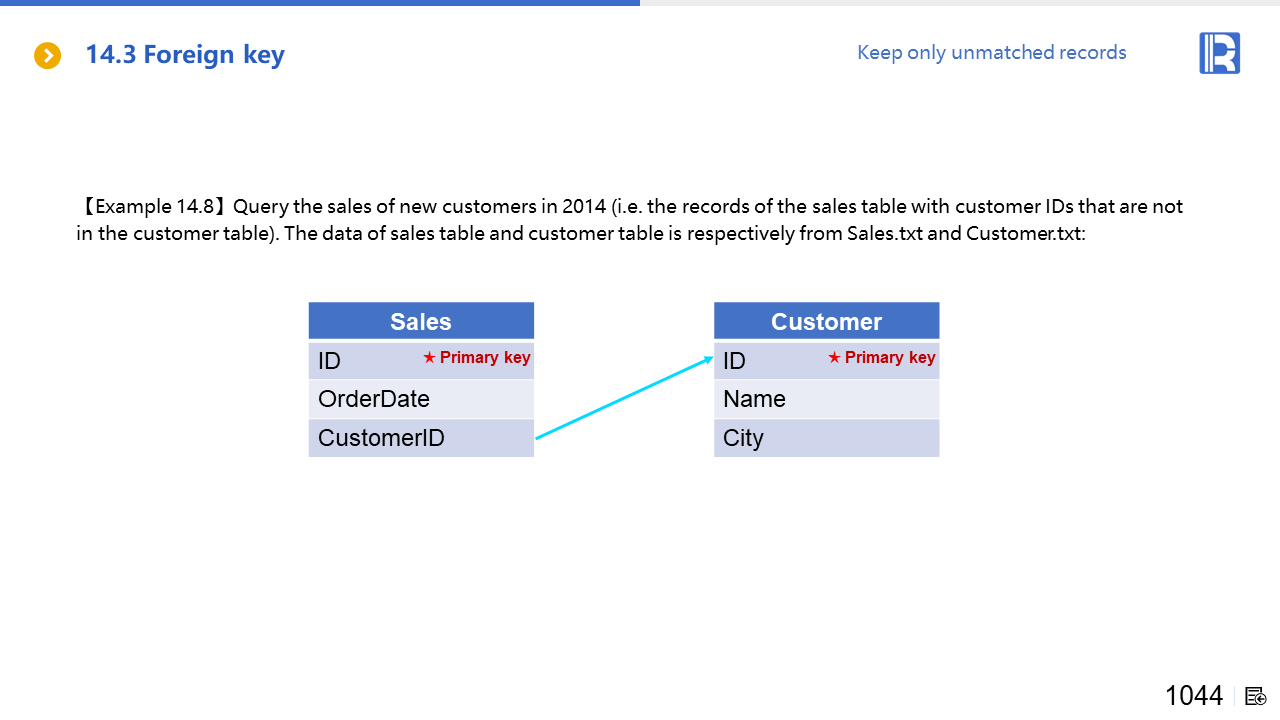Select the Sales table header

tap(421, 321)
